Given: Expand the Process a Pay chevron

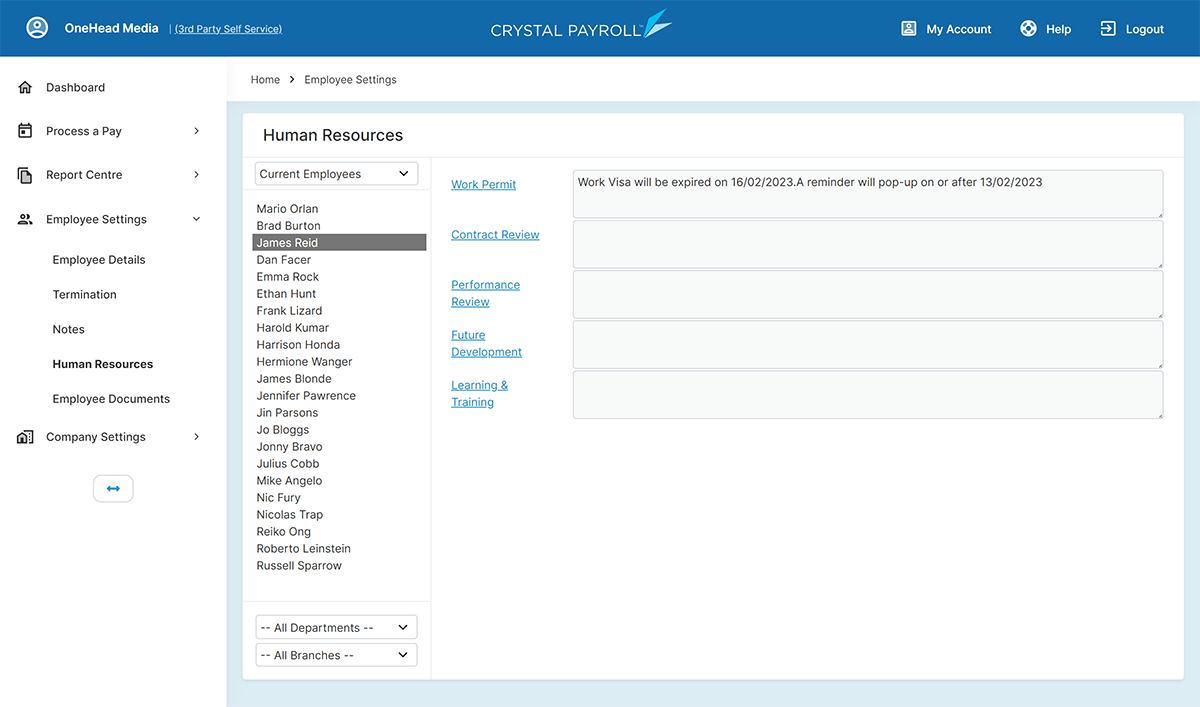Looking at the screenshot, I should (x=196, y=131).
